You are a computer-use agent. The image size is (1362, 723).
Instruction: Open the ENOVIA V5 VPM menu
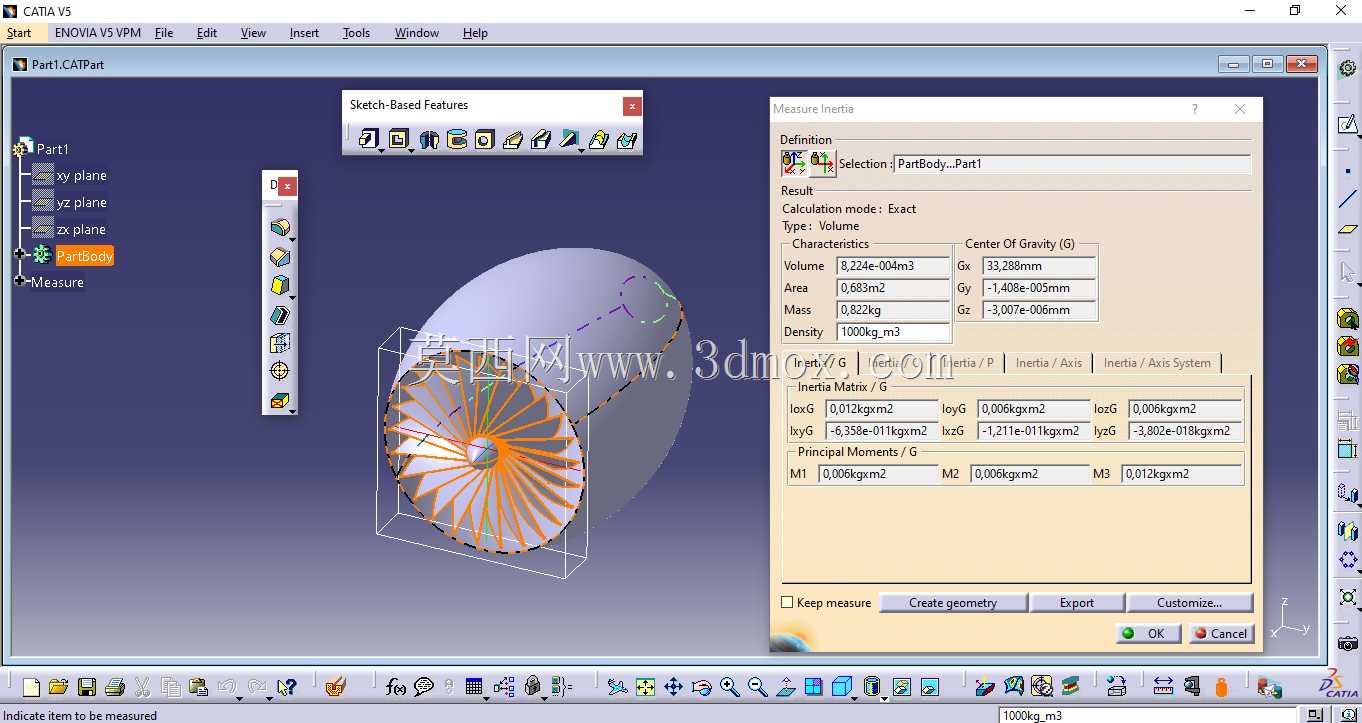pos(98,33)
